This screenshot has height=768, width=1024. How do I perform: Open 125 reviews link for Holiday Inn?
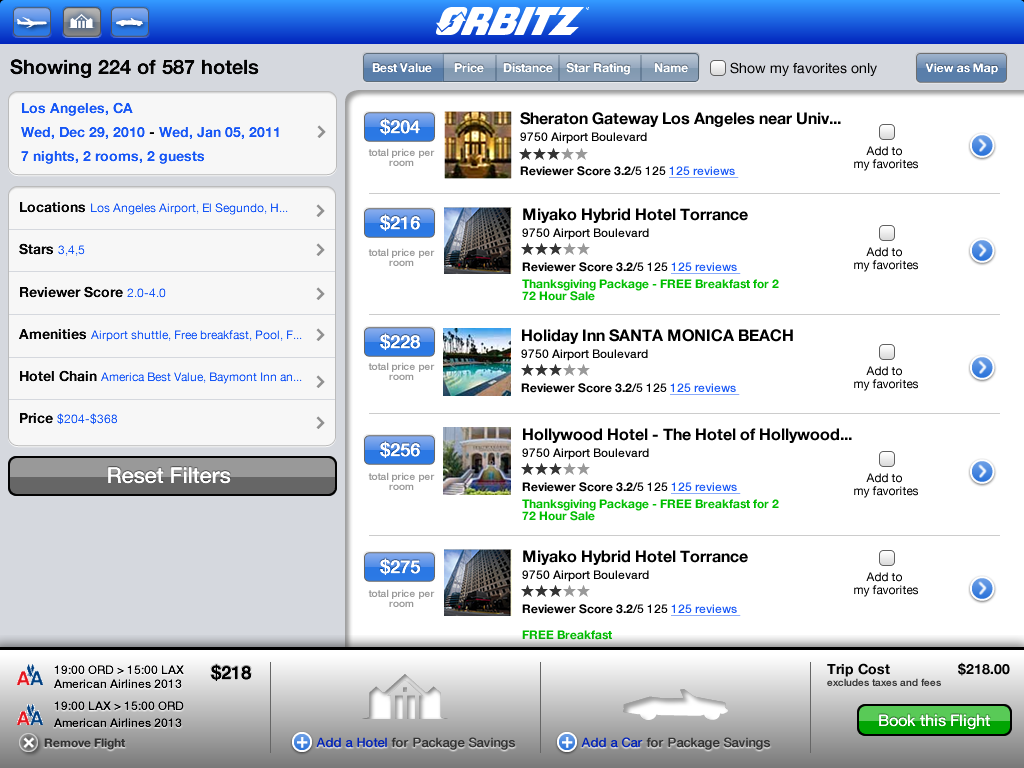(703, 388)
